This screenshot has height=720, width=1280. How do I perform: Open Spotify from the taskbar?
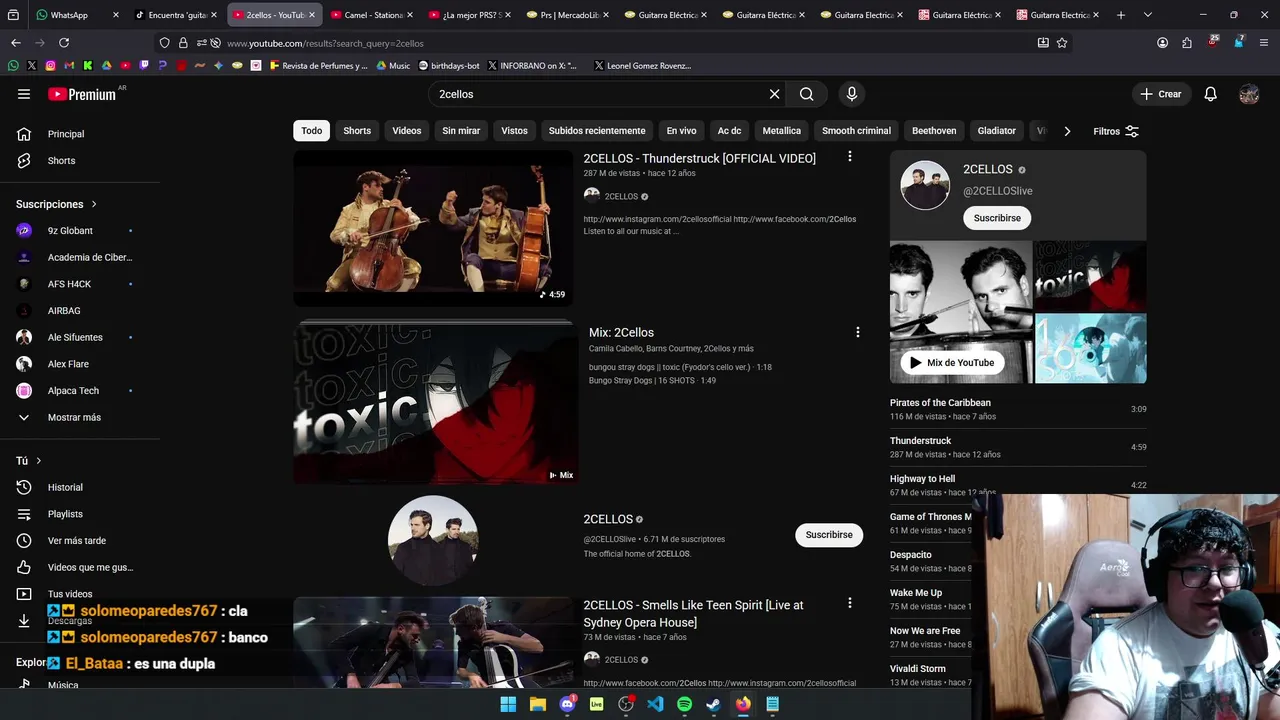[684, 704]
